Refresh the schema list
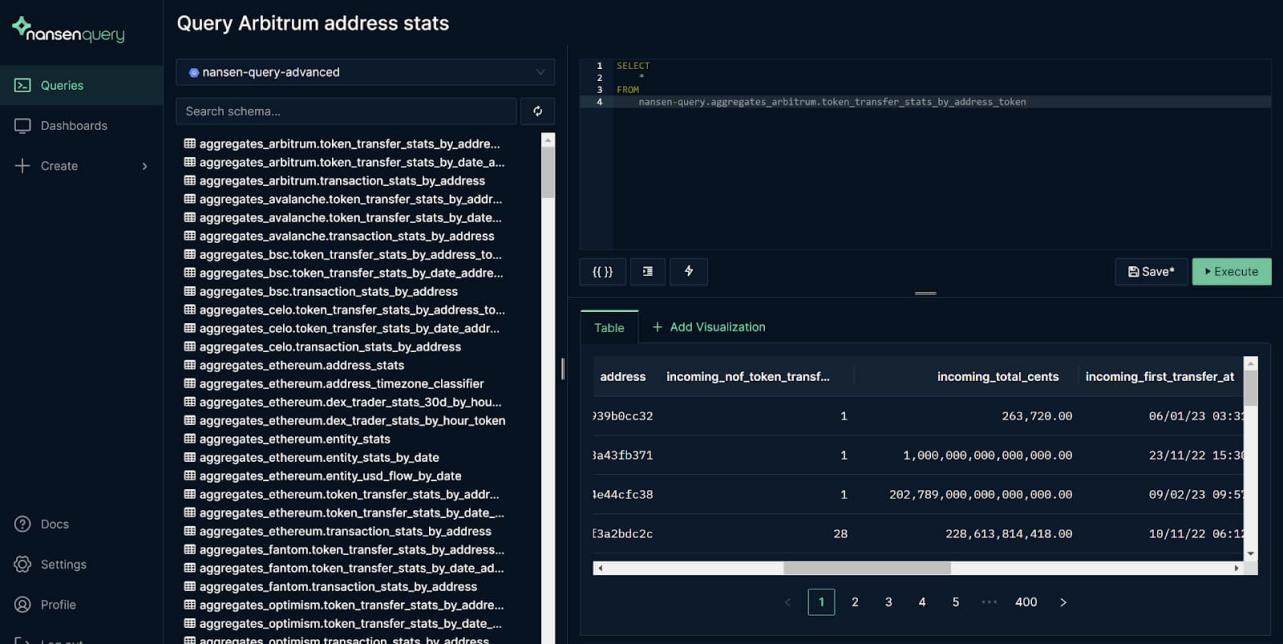1283x644 pixels. [x=538, y=111]
